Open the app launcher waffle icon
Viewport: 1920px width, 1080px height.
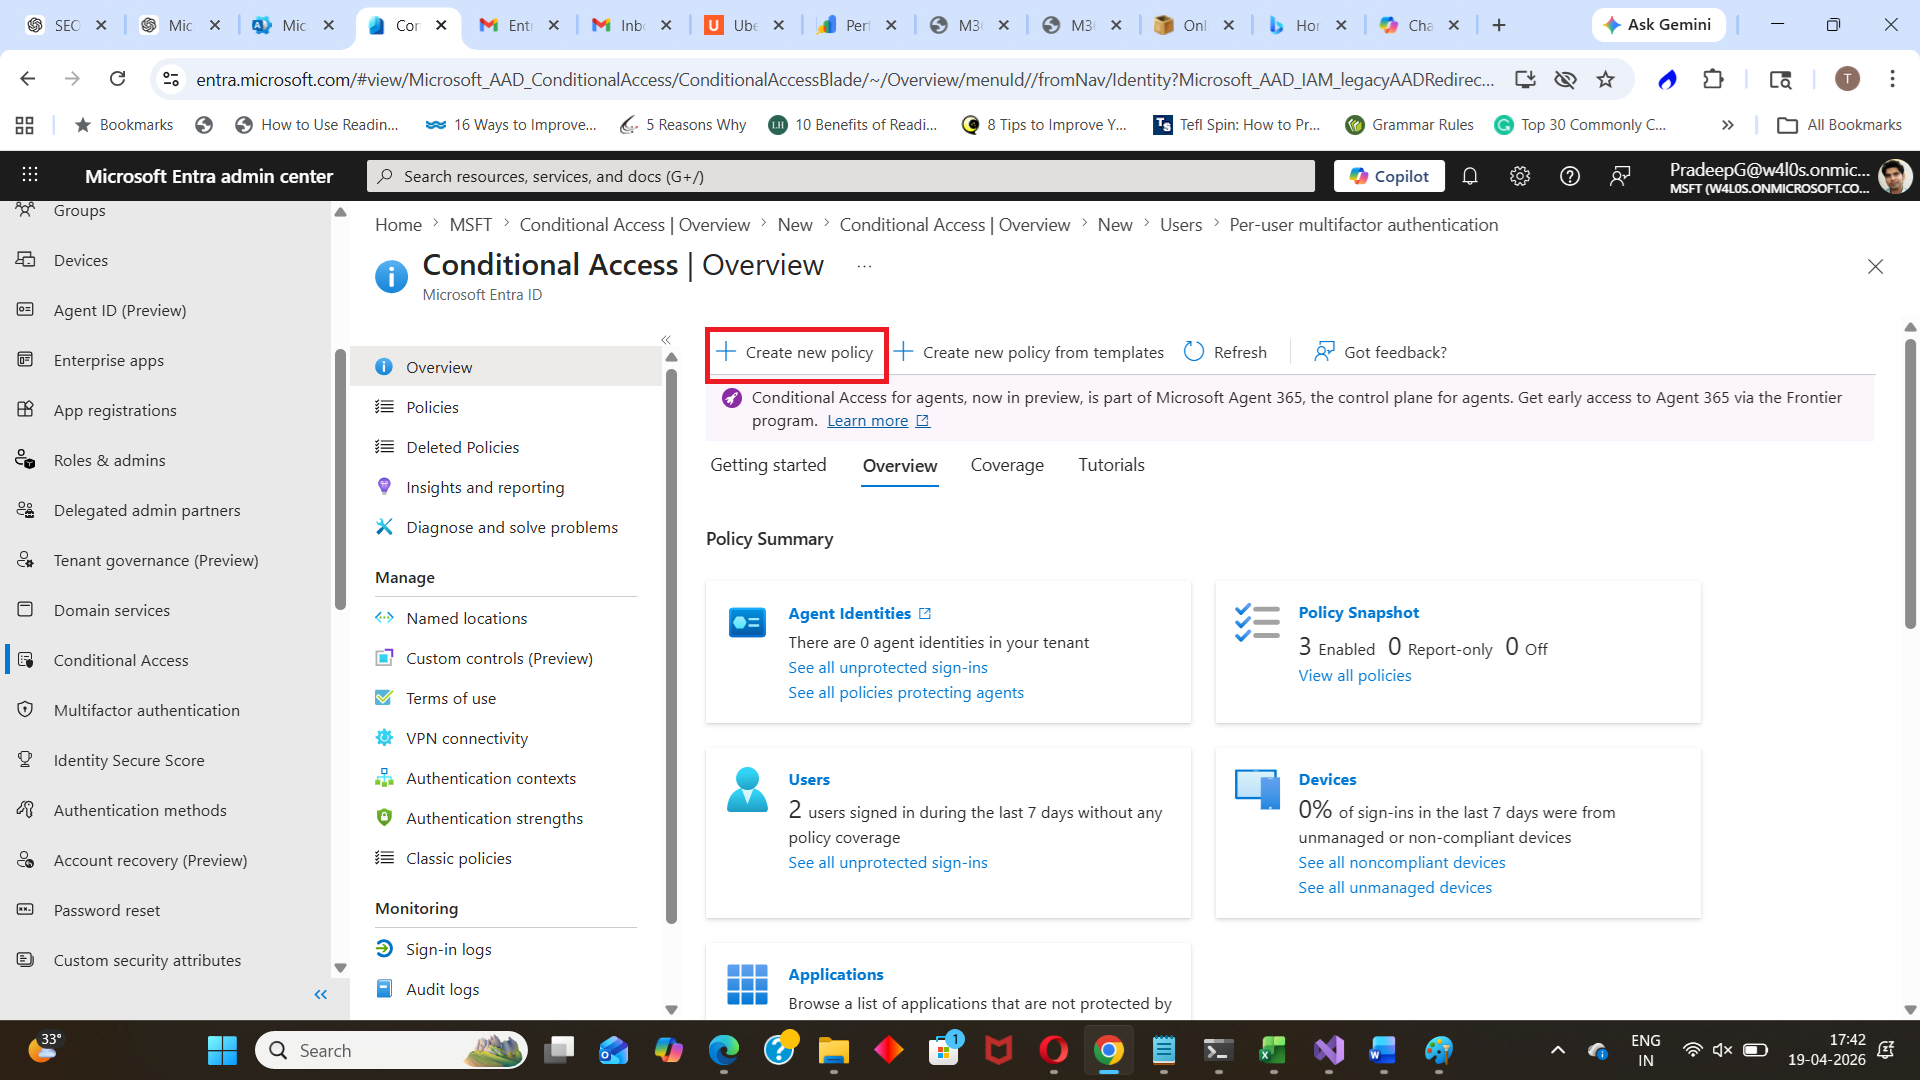click(x=30, y=175)
